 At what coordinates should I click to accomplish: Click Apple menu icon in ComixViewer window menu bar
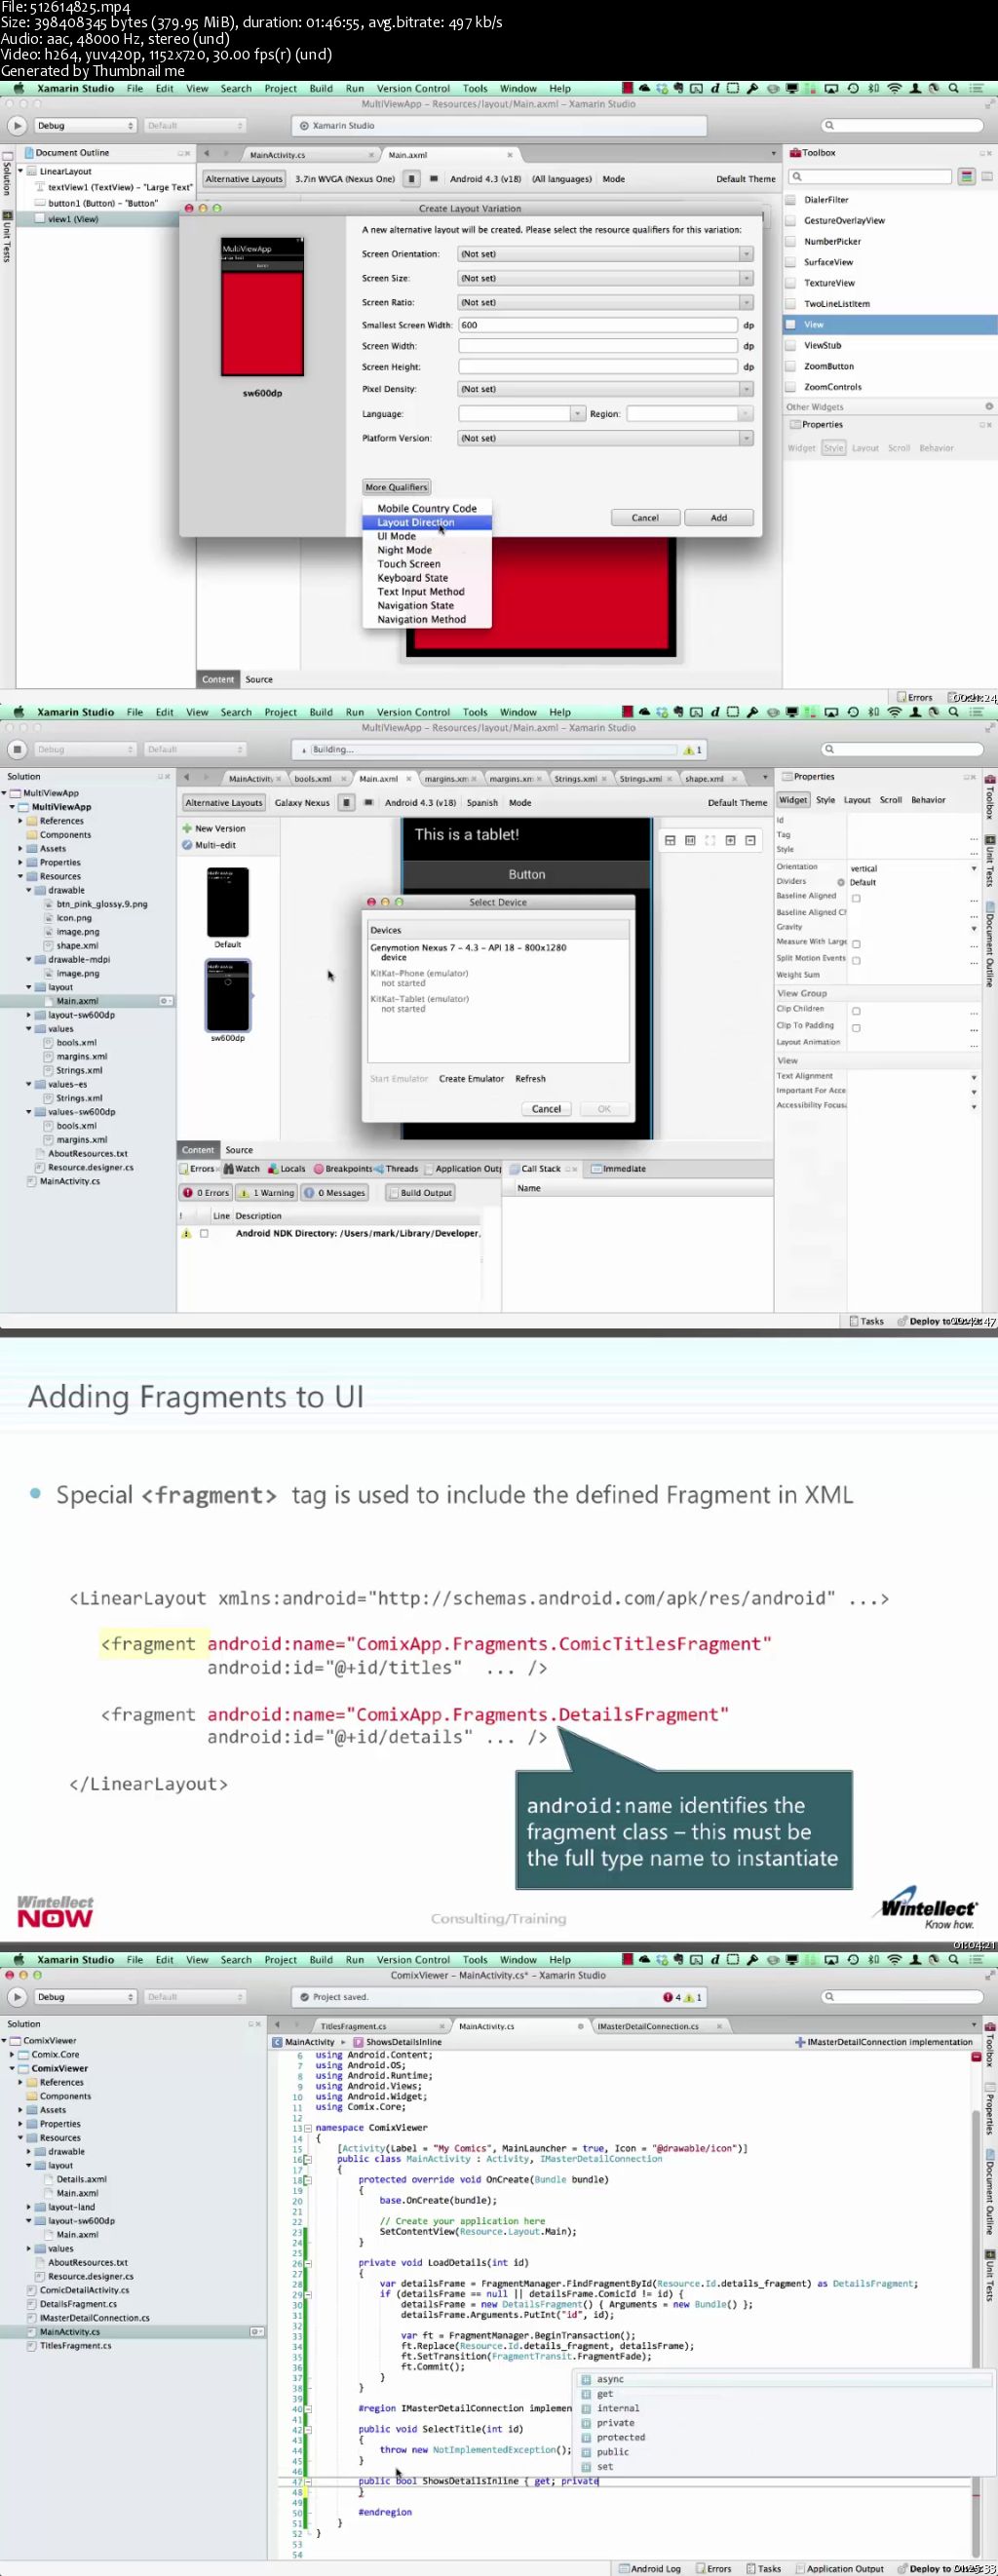(x=18, y=1960)
